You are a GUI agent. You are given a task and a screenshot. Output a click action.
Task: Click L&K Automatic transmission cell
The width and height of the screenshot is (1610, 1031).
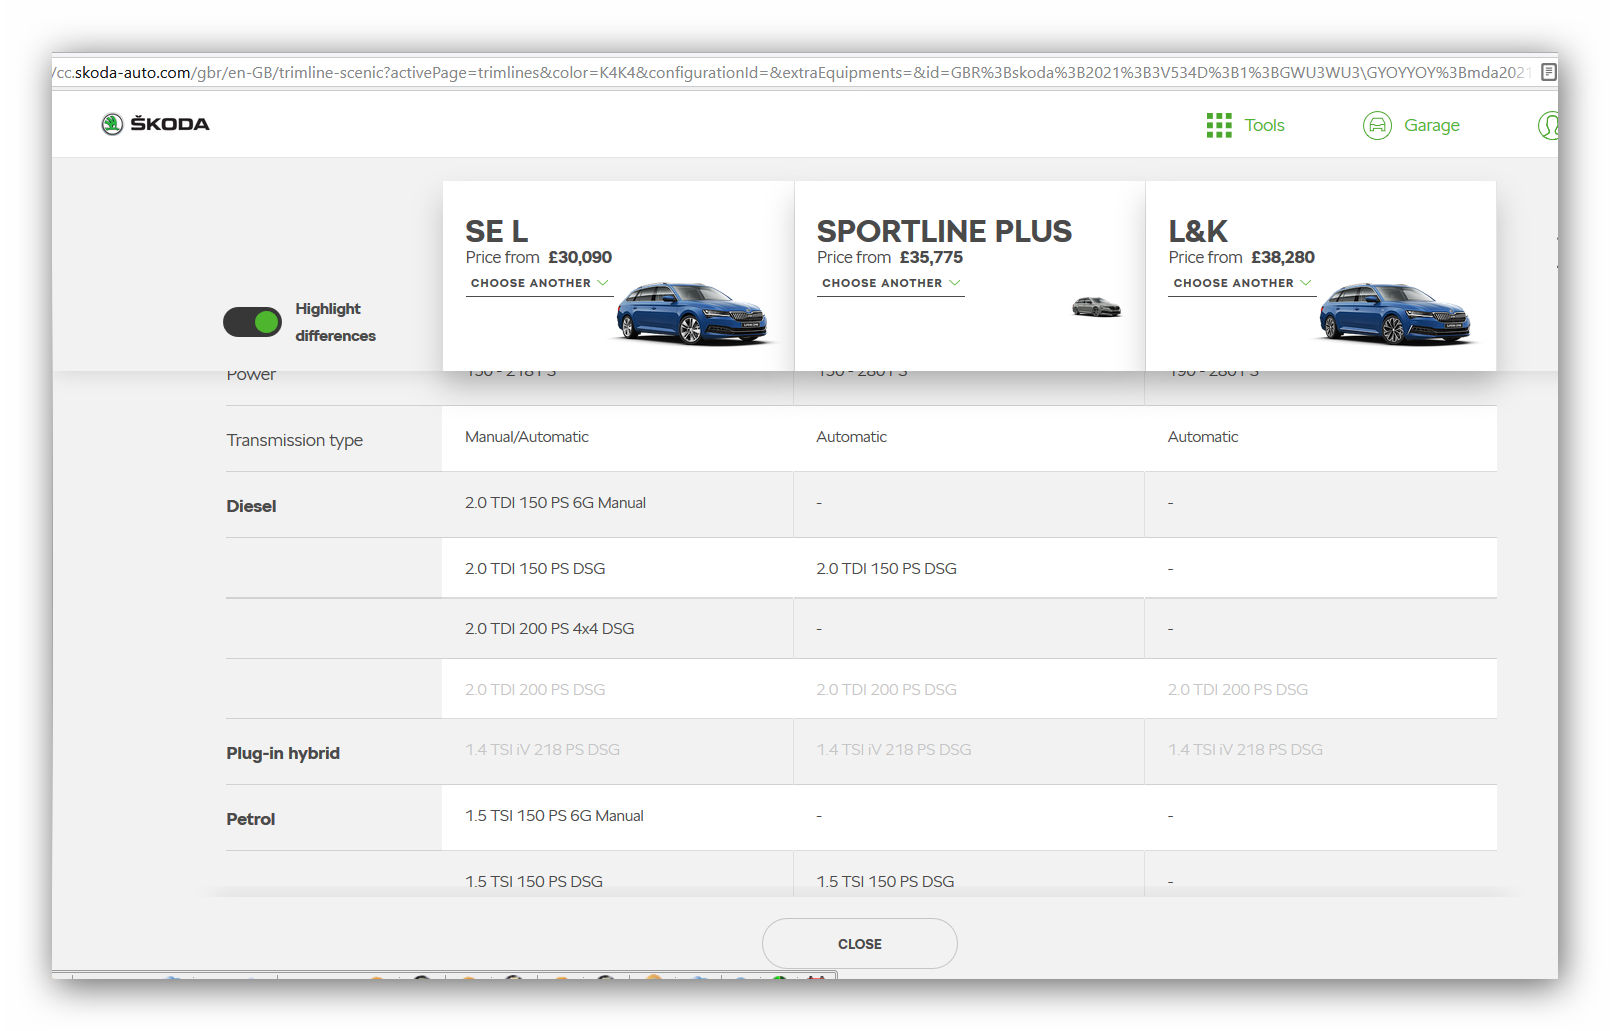pyautogui.click(x=1203, y=437)
